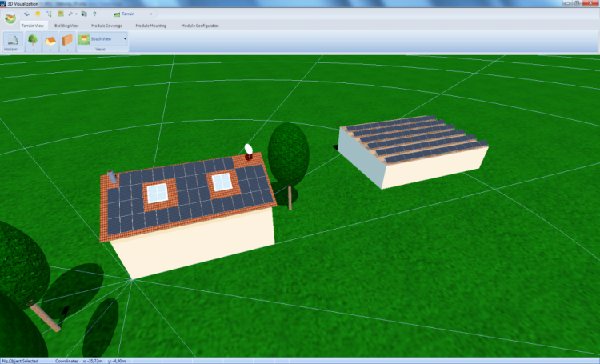The image size is (600, 364).
Task: Switch to the Module Mounting tab
Action: tap(151, 26)
